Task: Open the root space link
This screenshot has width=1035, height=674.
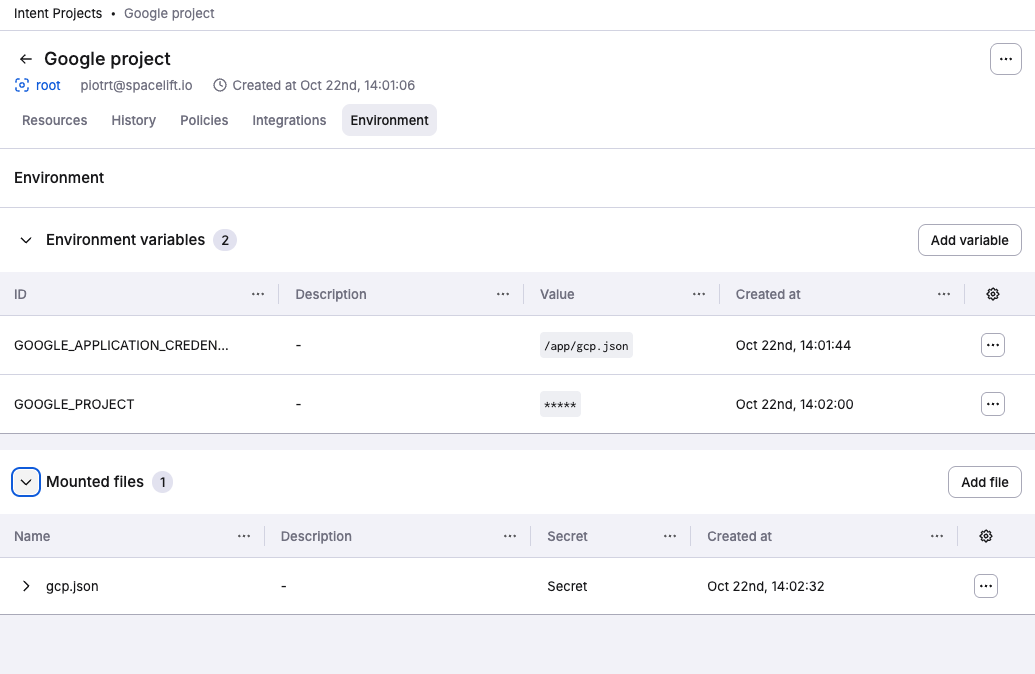Action: [47, 85]
